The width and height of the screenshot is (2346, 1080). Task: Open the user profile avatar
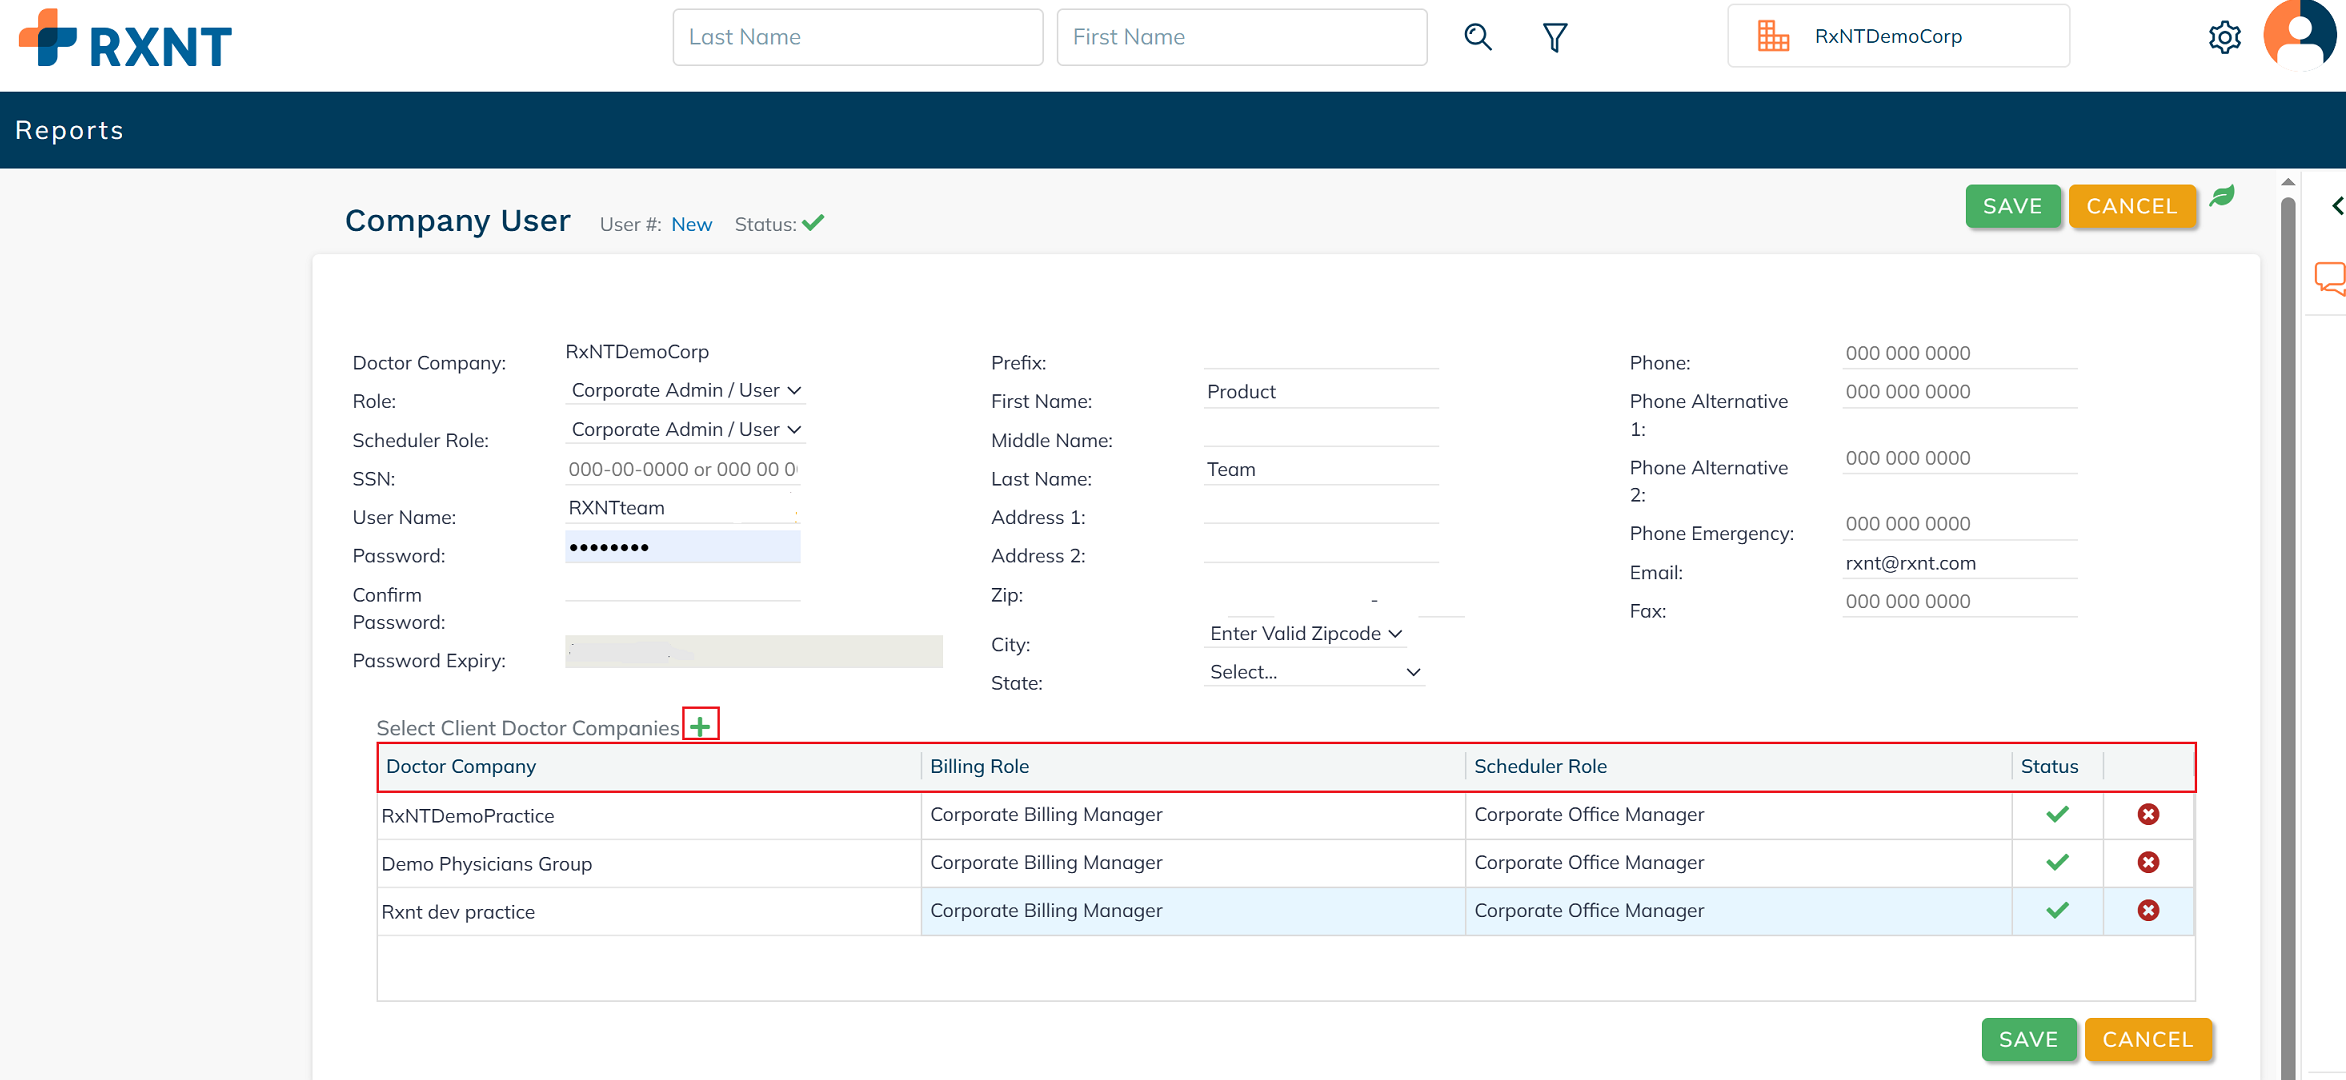2300,35
